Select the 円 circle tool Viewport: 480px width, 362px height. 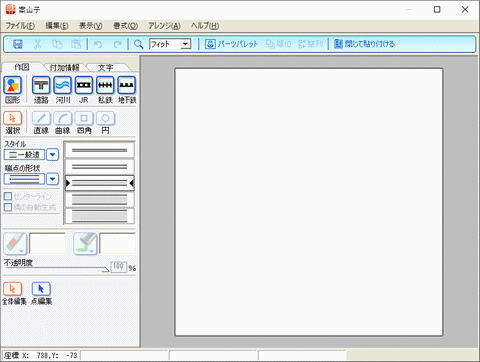pos(105,118)
